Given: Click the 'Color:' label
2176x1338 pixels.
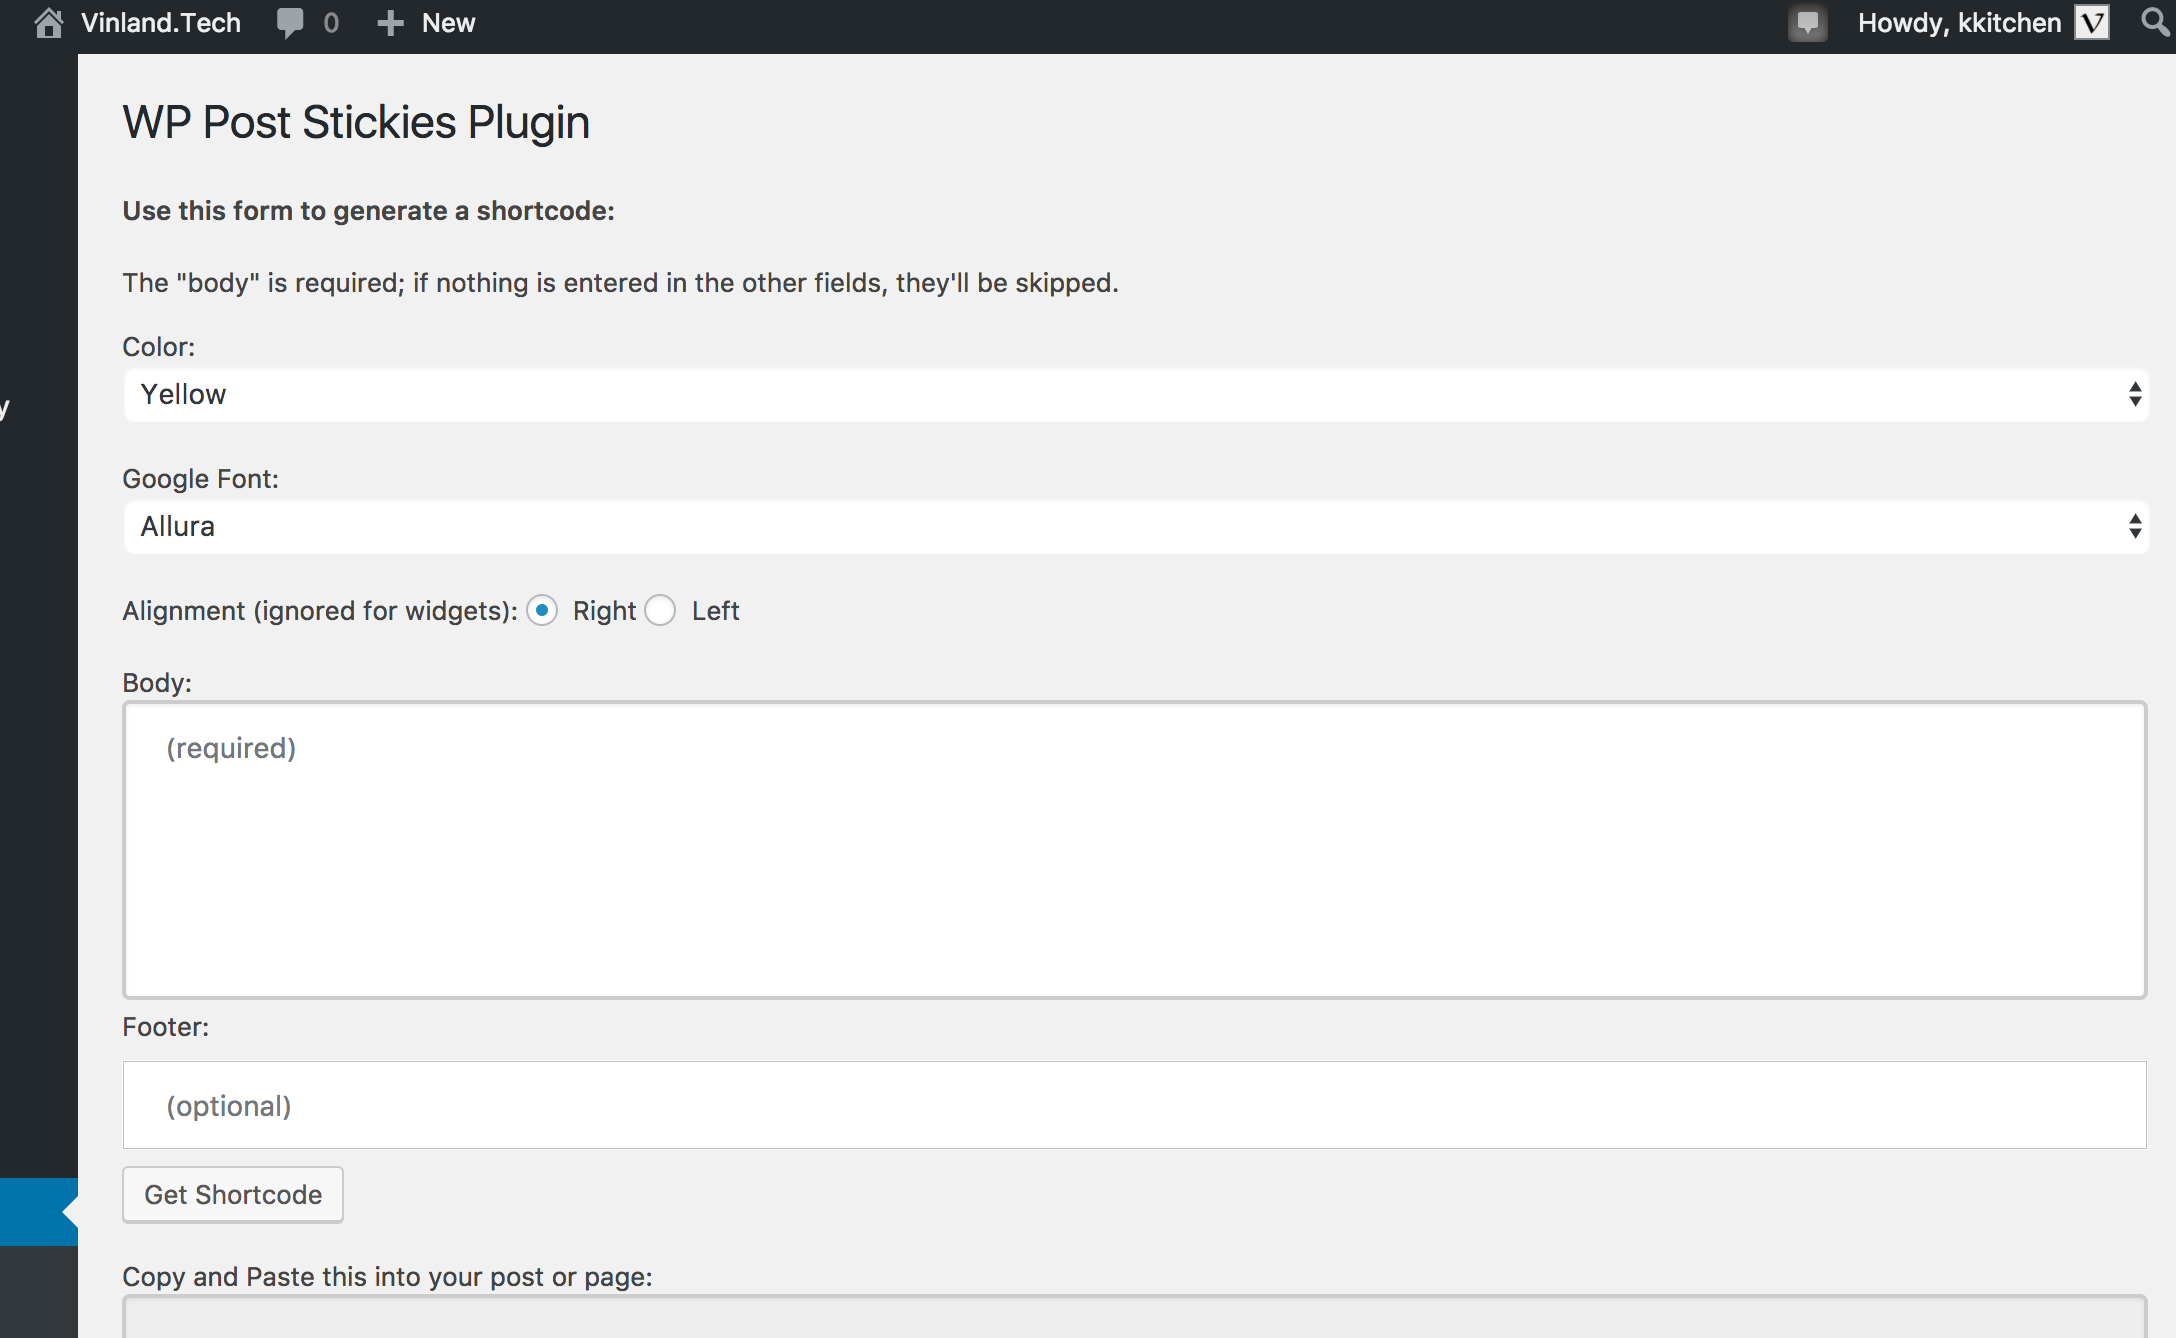Looking at the screenshot, I should coord(159,346).
